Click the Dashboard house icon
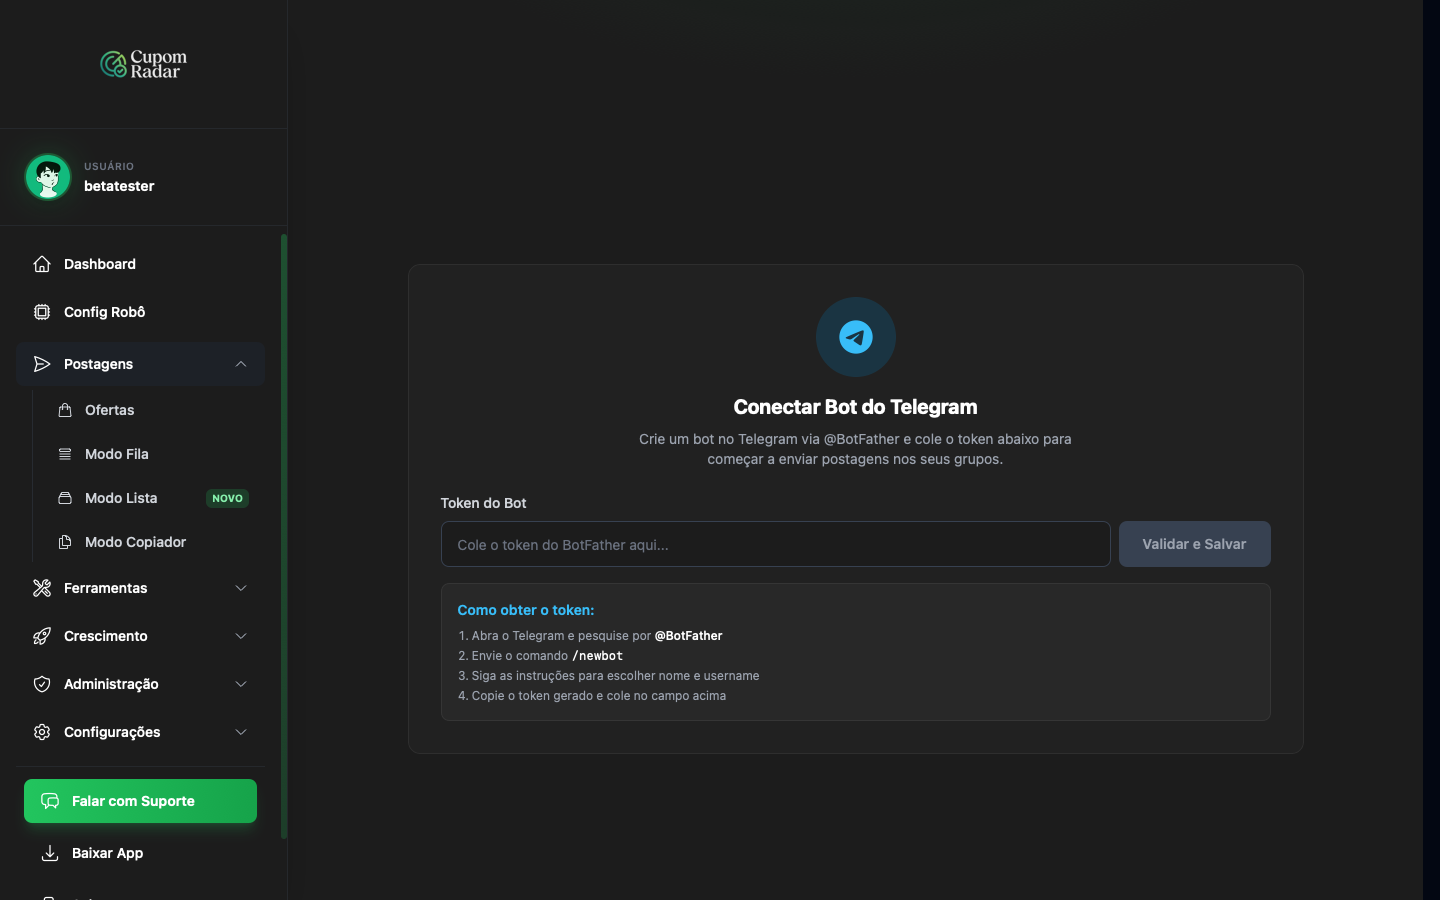1440x900 pixels. point(42,264)
